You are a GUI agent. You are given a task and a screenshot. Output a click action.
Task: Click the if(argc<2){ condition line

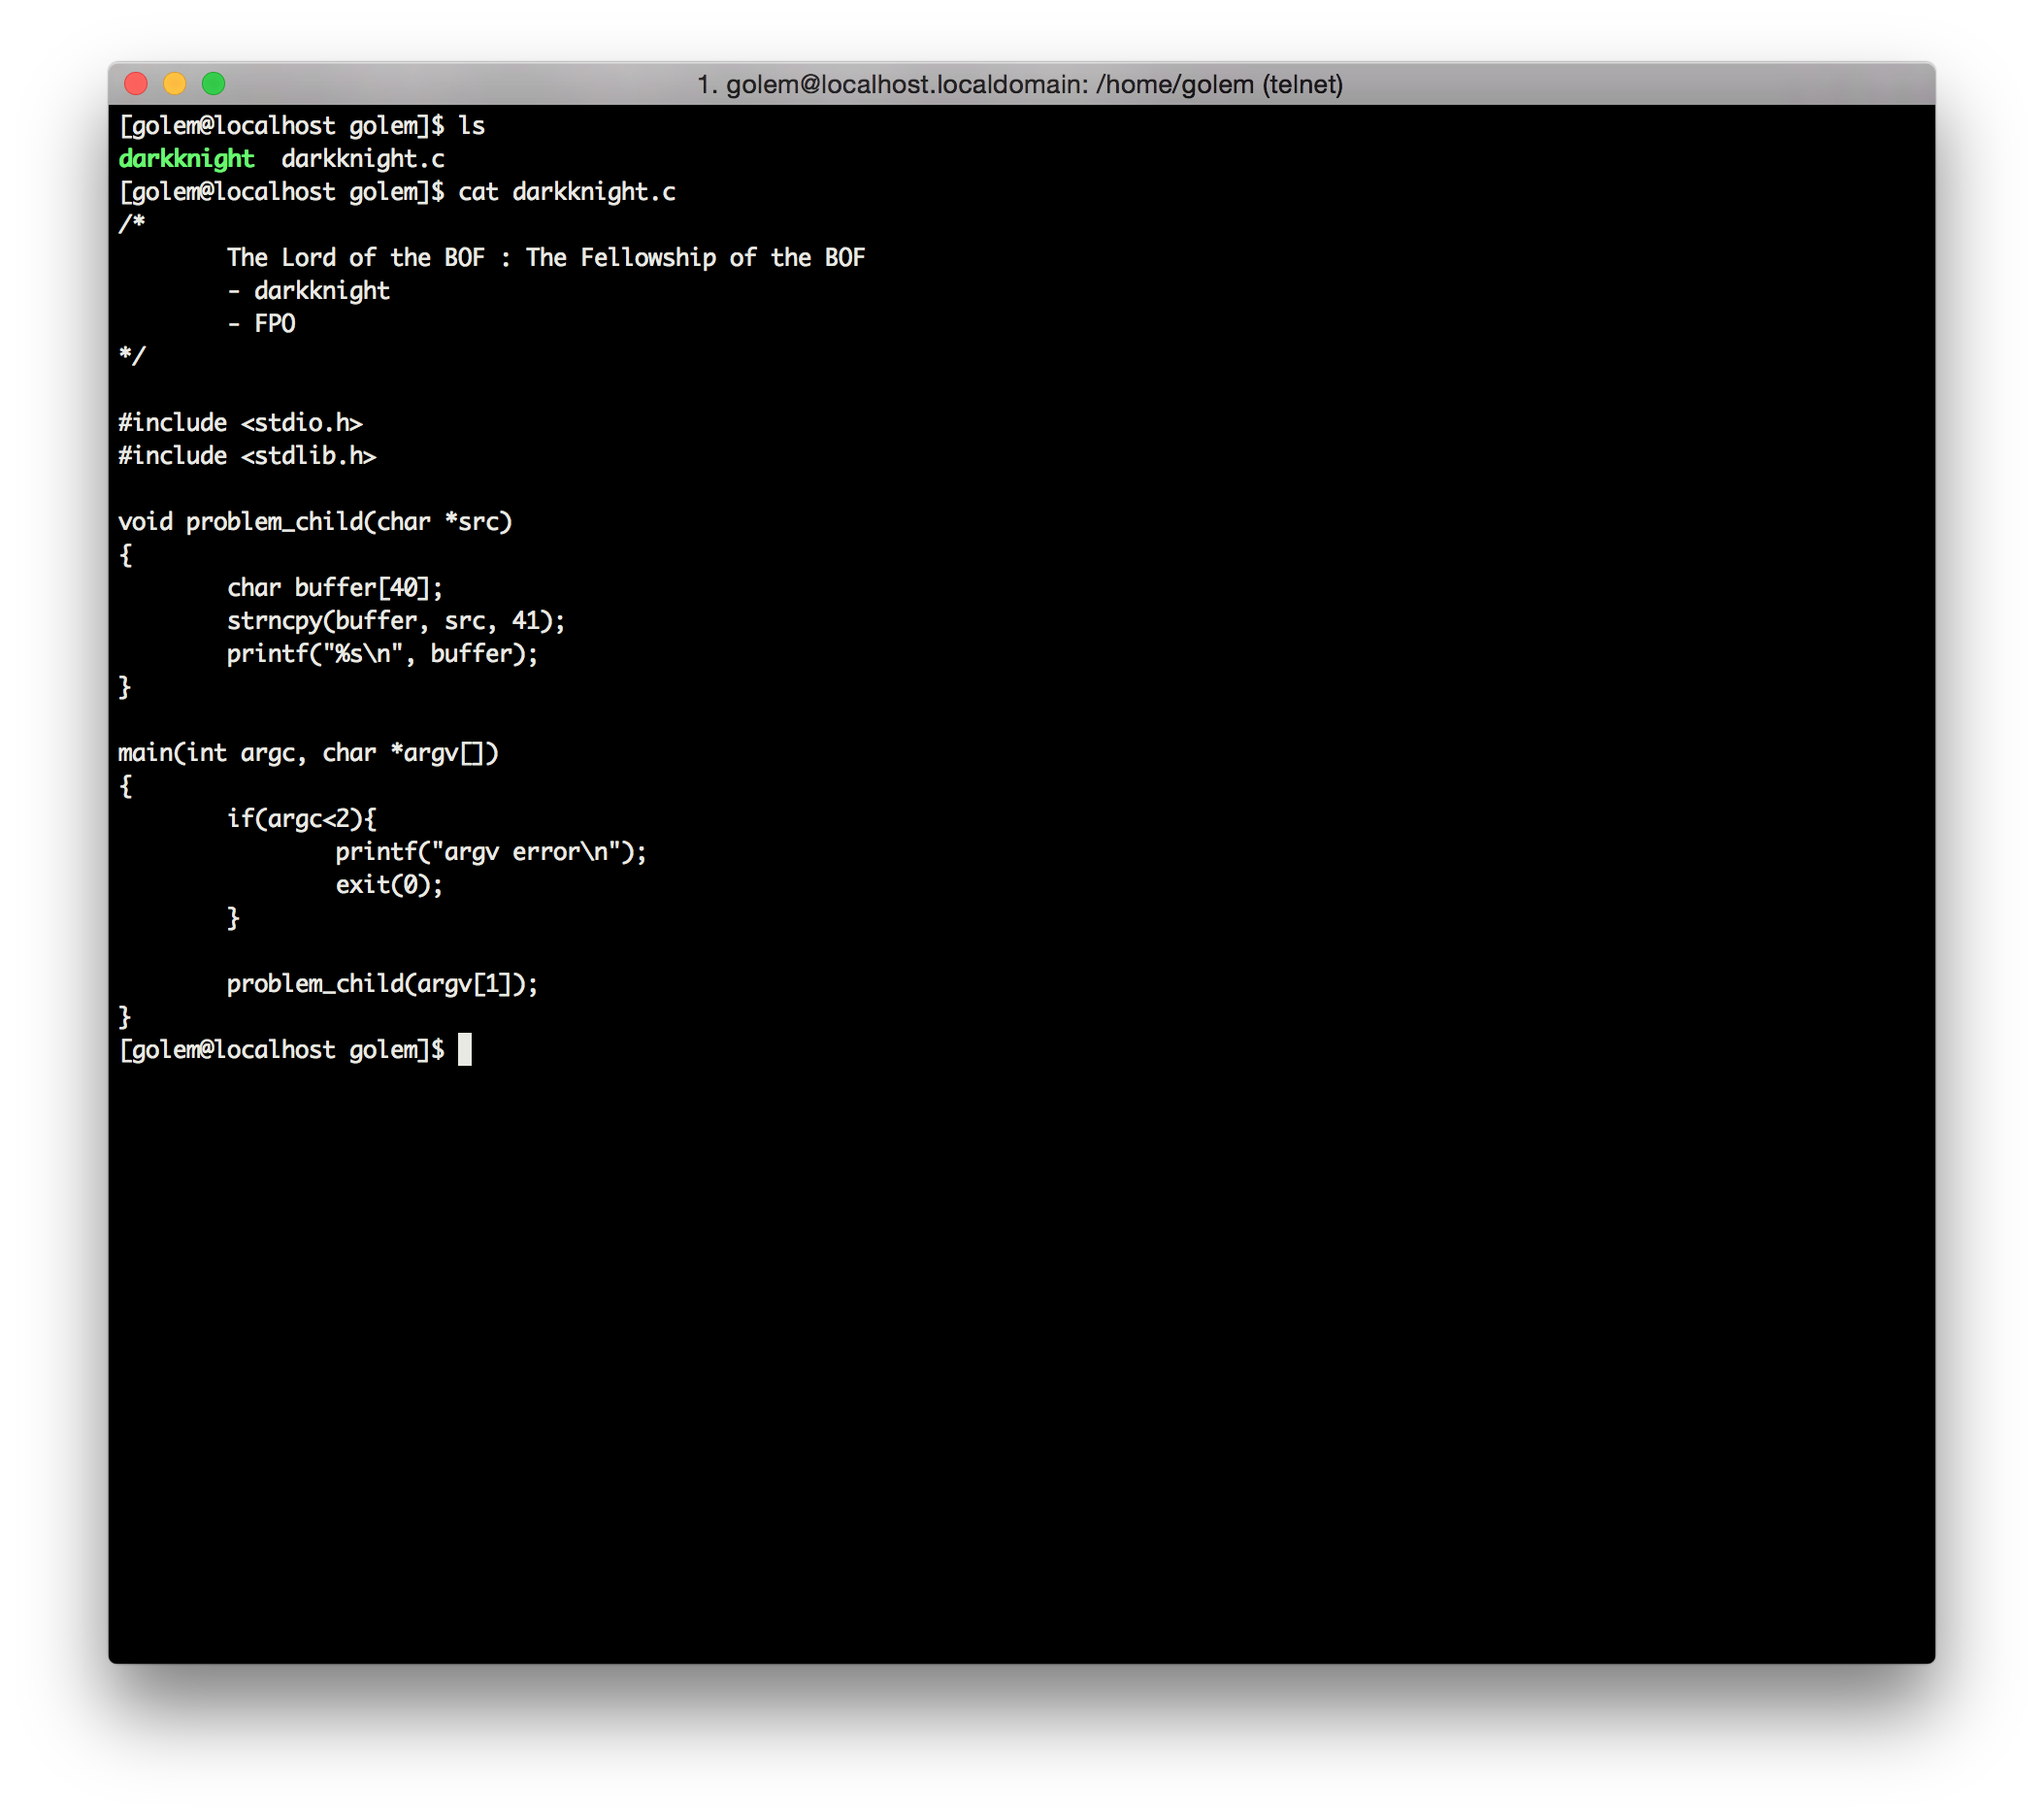pyautogui.click(x=301, y=819)
